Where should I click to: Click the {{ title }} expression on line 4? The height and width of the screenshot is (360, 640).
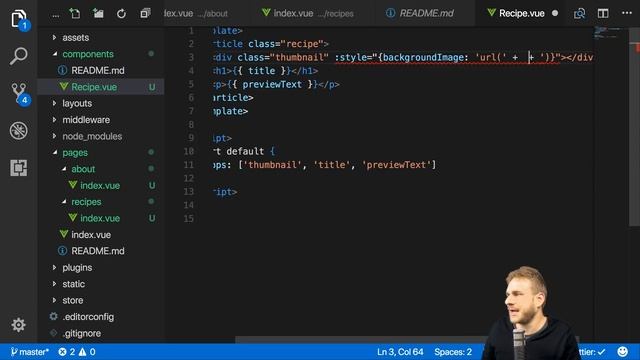point(261,71)
